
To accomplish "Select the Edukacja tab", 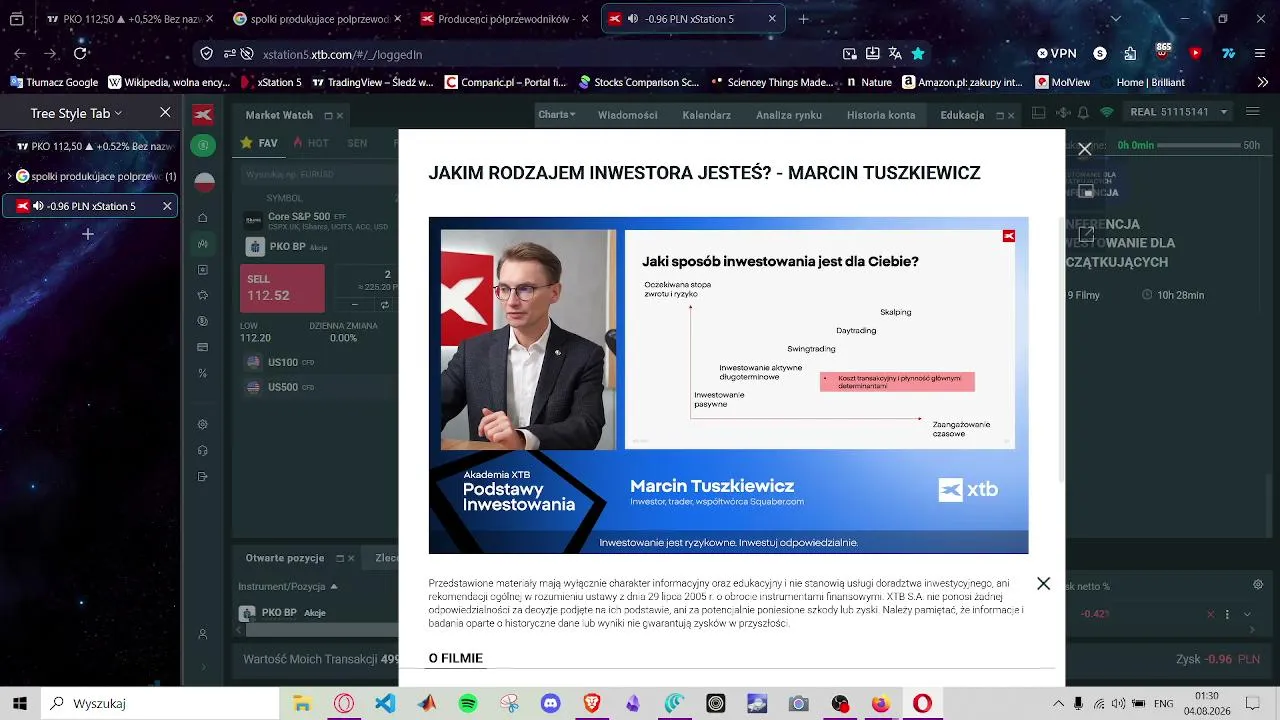I will pos(962,115).
